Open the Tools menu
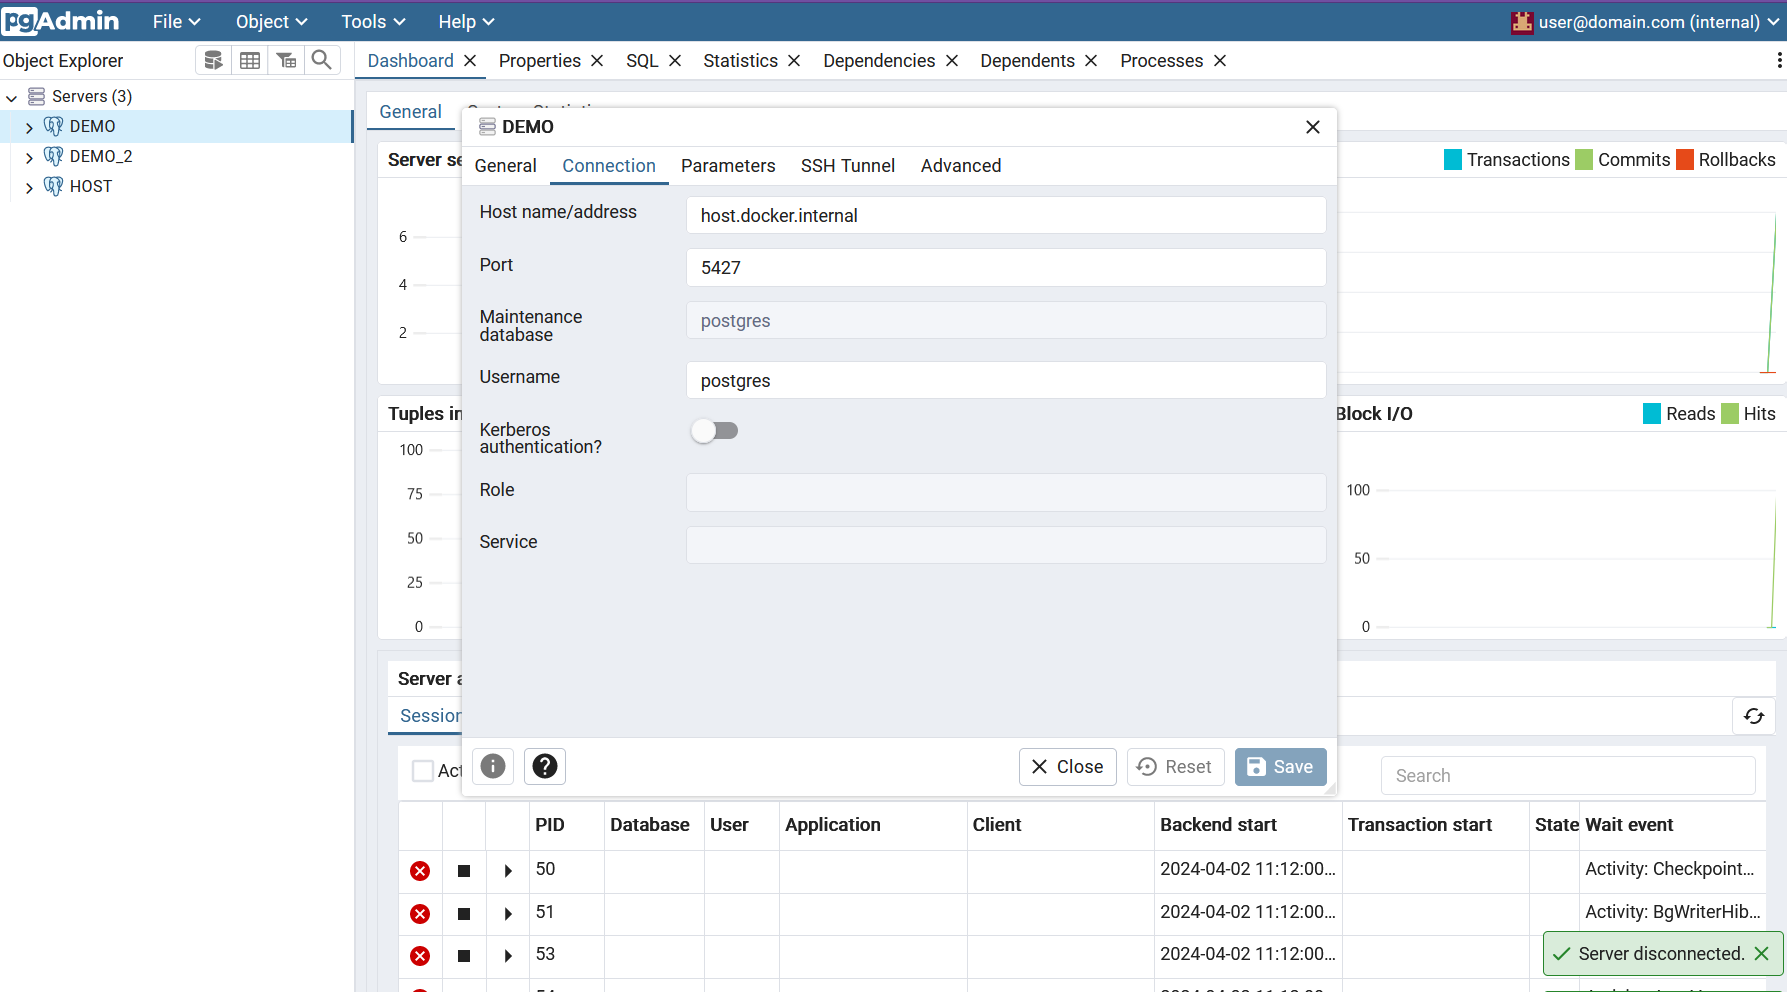 point(373,22)
